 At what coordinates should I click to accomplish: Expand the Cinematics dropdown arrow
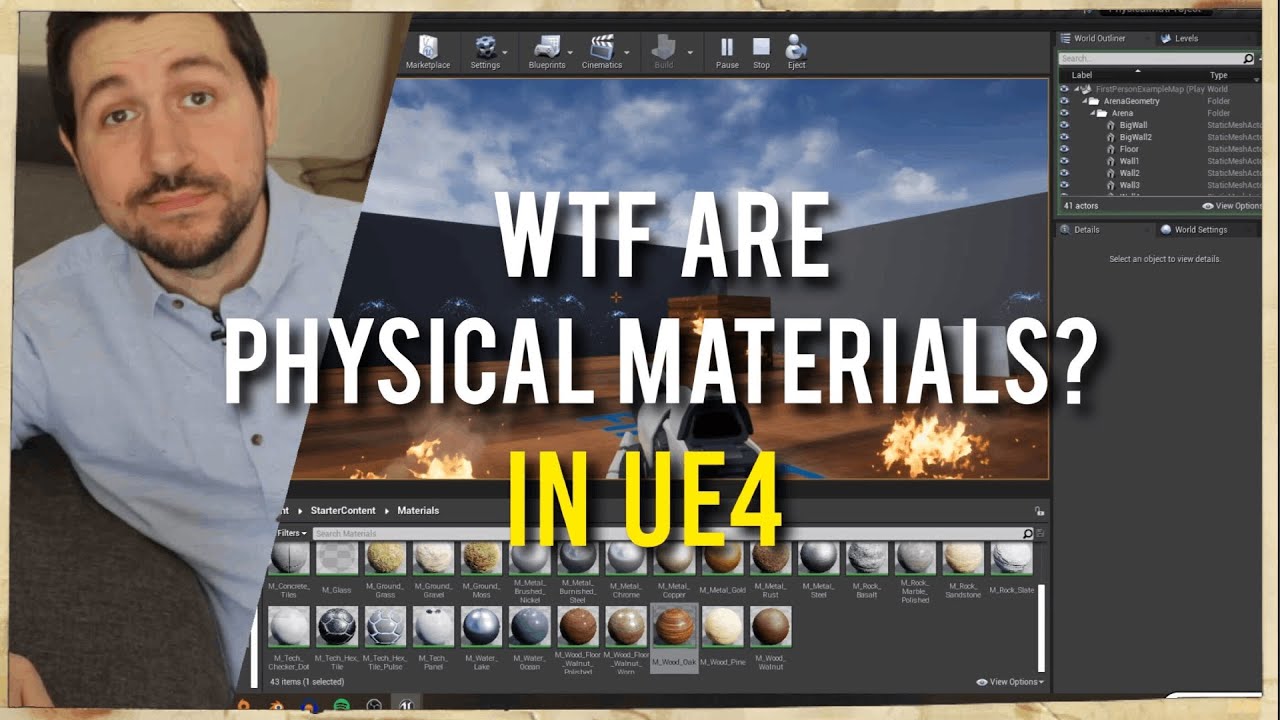[x=627, y=52]
